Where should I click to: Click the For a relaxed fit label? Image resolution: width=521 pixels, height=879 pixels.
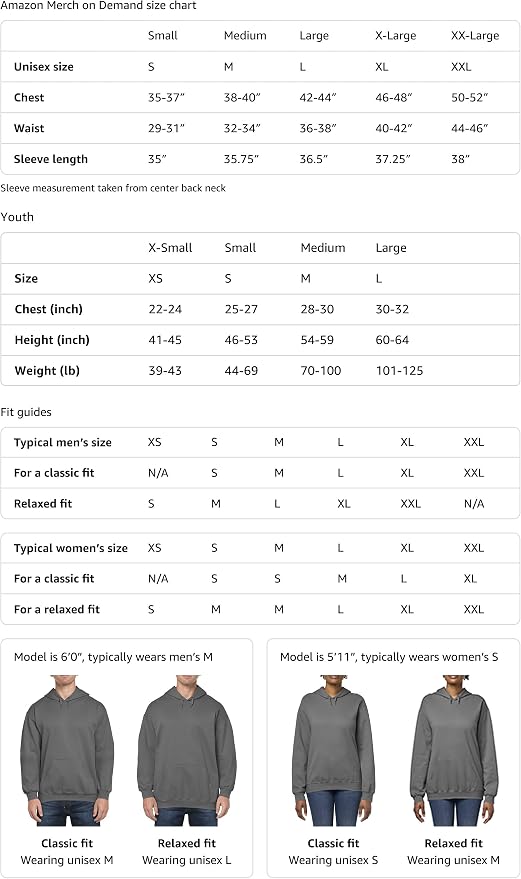pyautogui.click(x=57, y=609)
